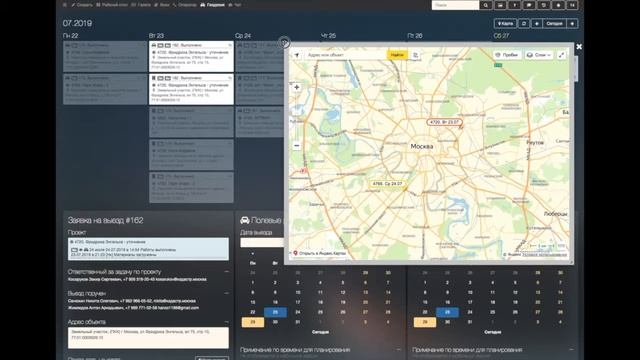Select the second card under Пн 22
Image resolution: width=640 pixels, height=360 pixels.
[105, 89]
